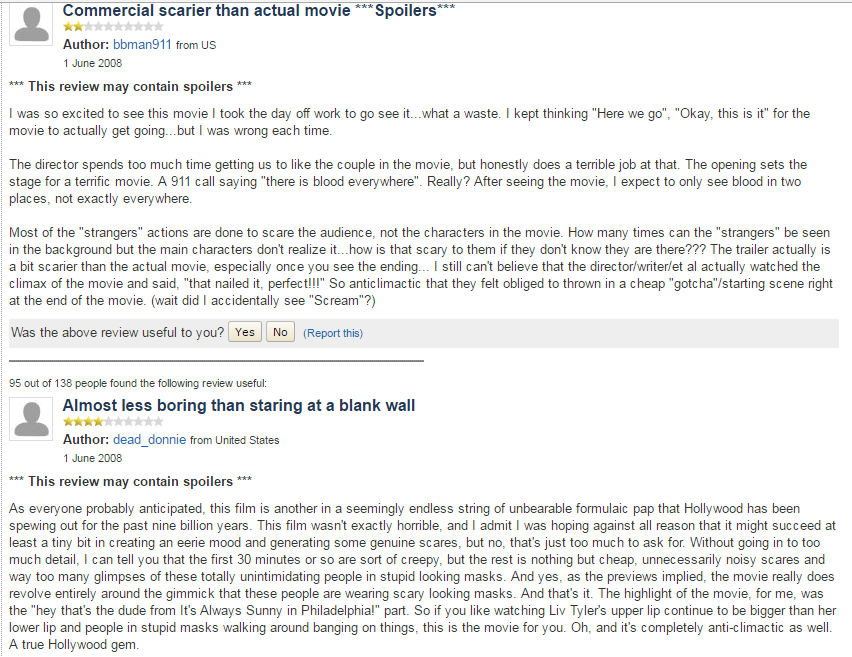This screenshot has width=852, height=657.
Task: Click the Report this link
Action: pyautogui.click(x=333, y=333)
